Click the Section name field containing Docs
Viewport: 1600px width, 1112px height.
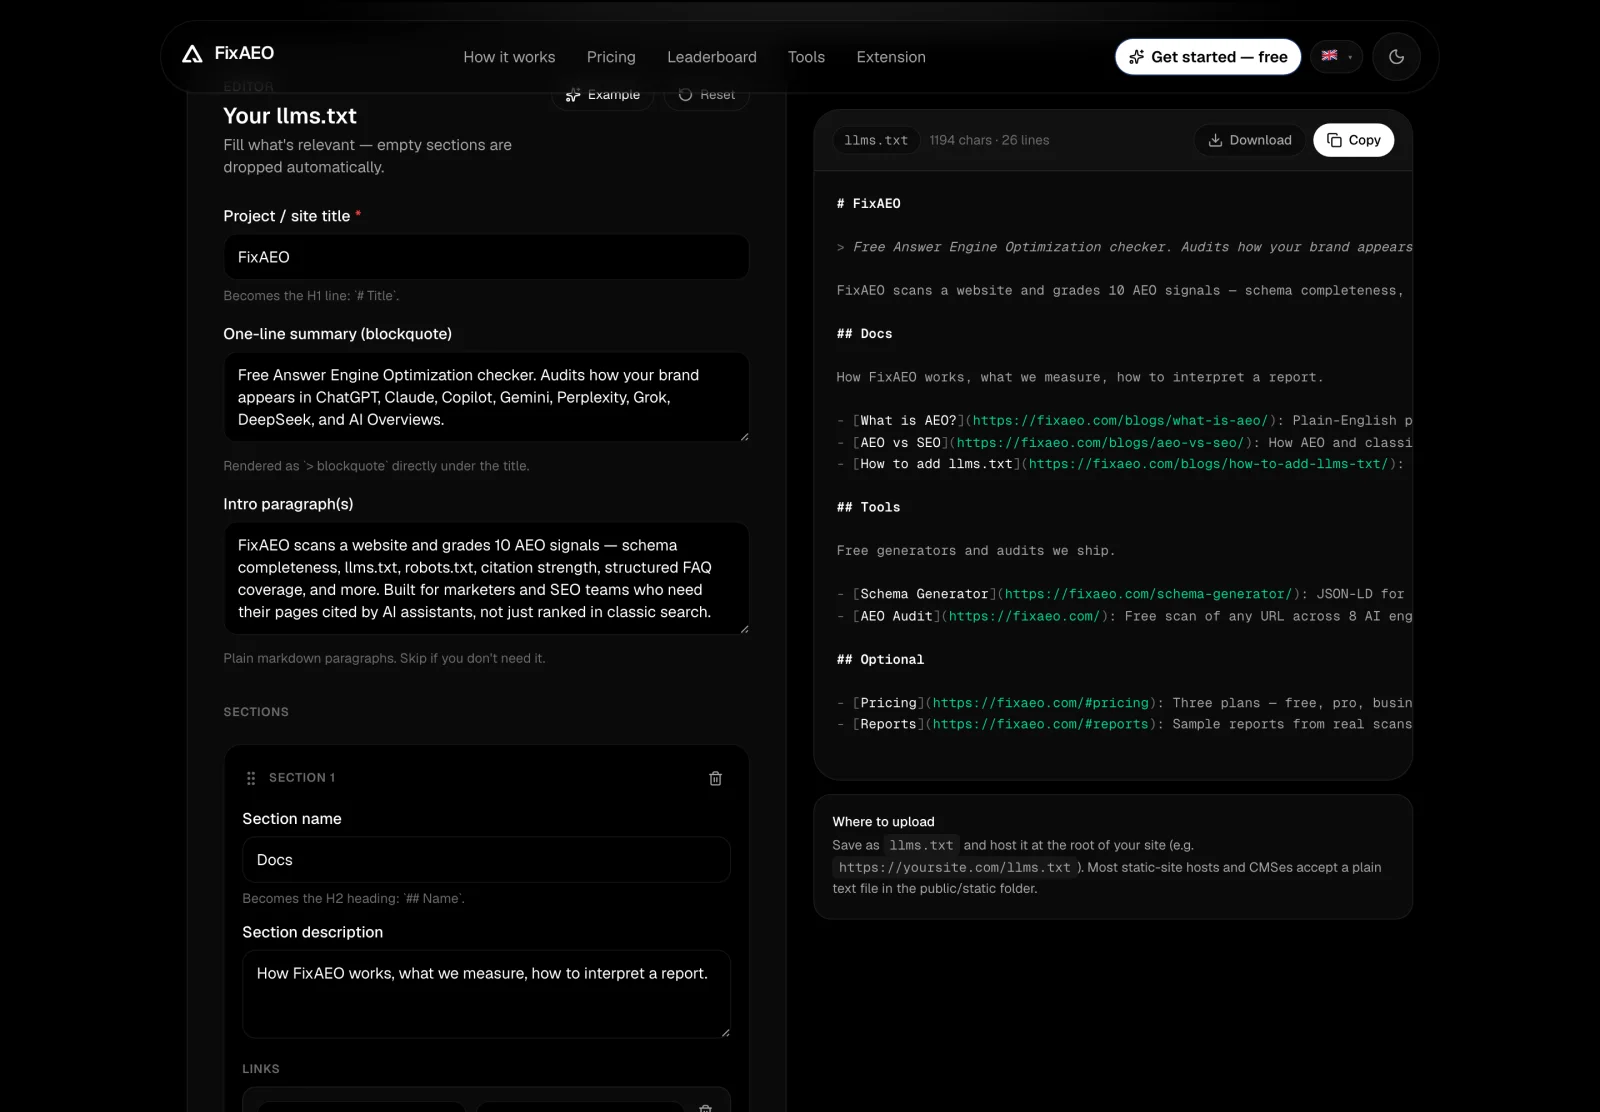[486, 860]
